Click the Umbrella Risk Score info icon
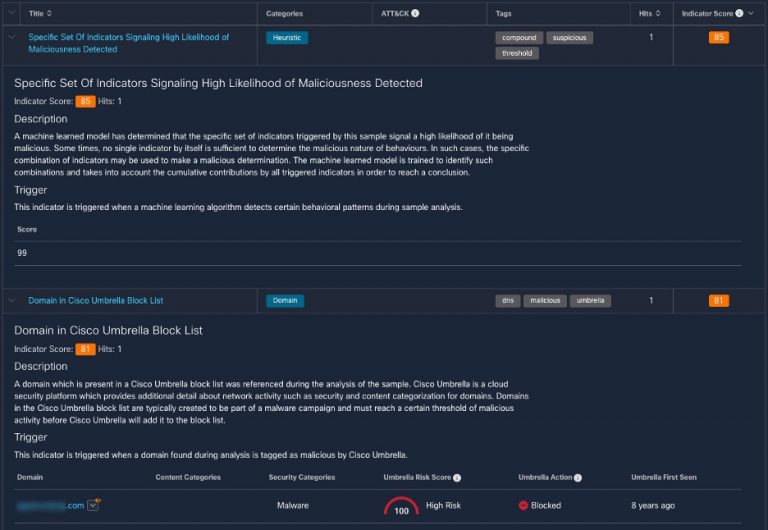This screenshot has height=530, width=768. coord(456,478)
